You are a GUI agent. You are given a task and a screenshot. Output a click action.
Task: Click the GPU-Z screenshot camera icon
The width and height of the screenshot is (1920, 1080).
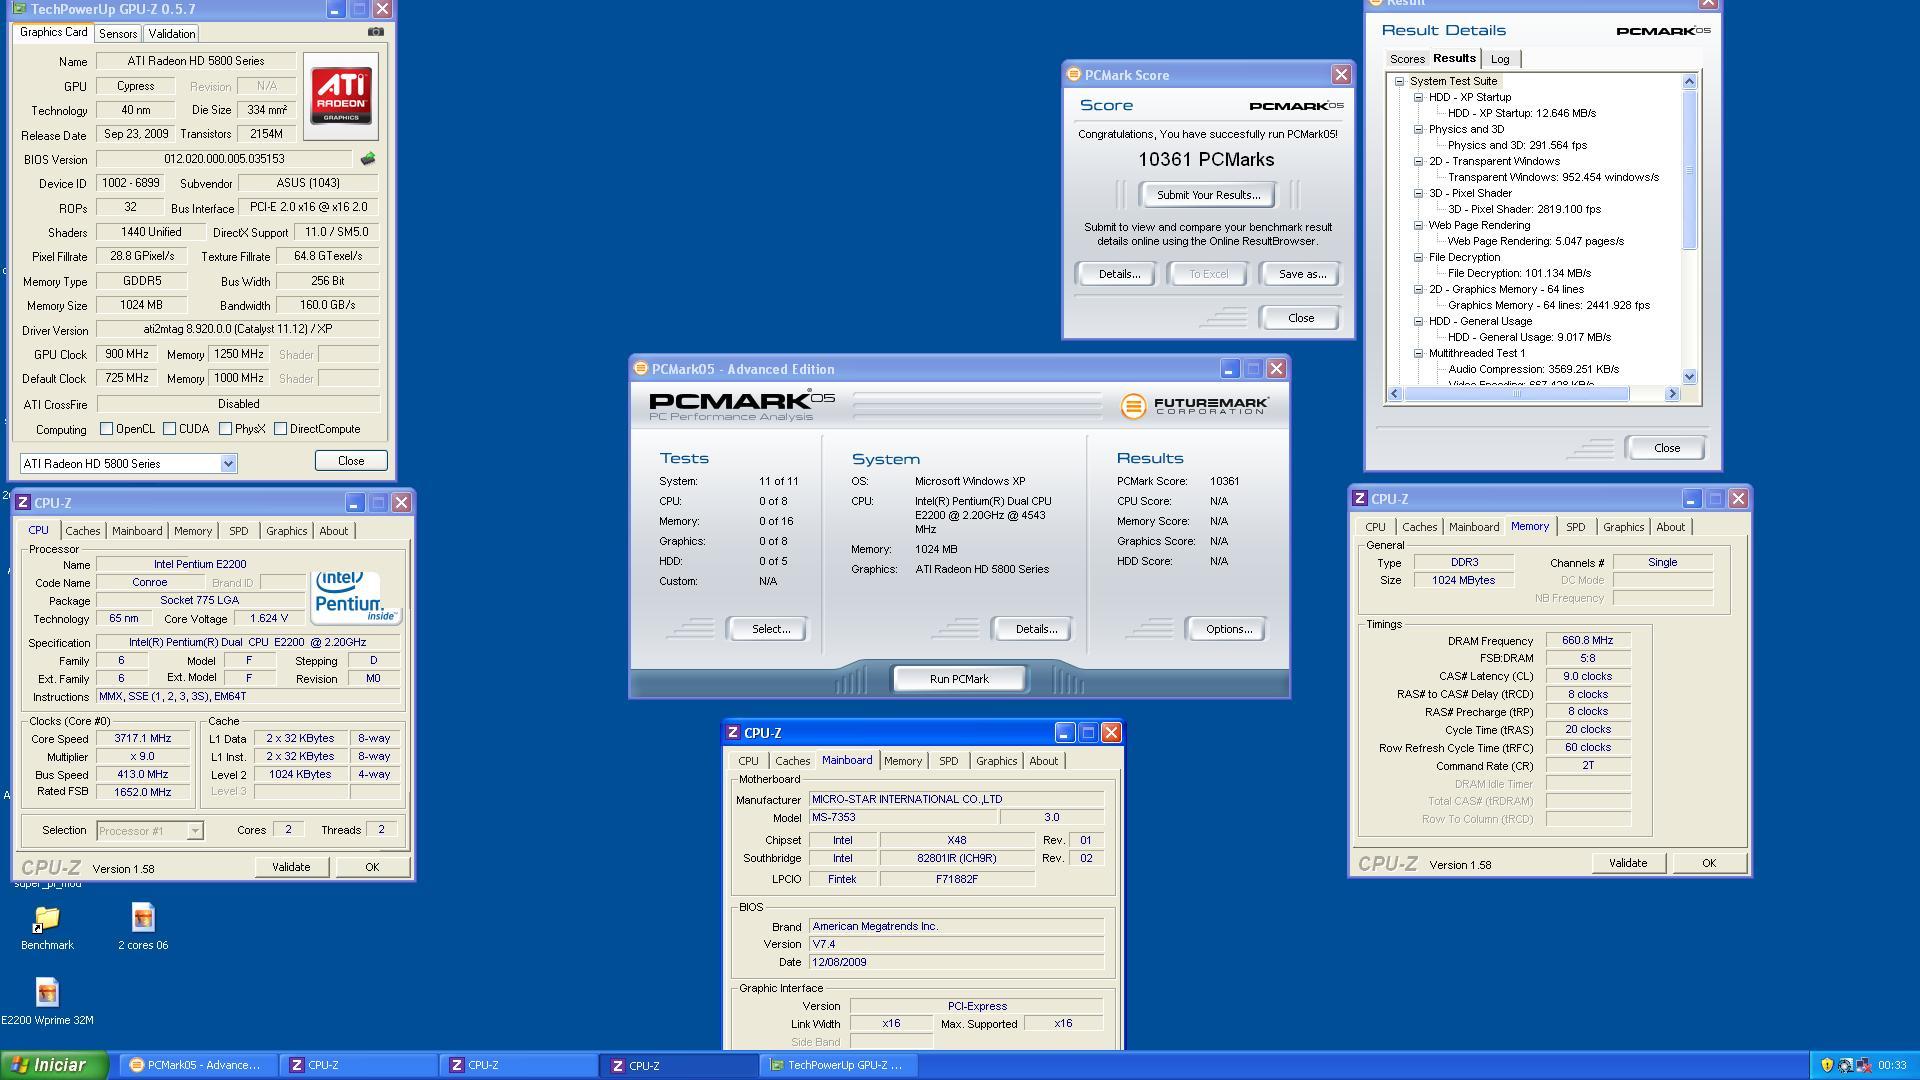(x=375, y=32)
